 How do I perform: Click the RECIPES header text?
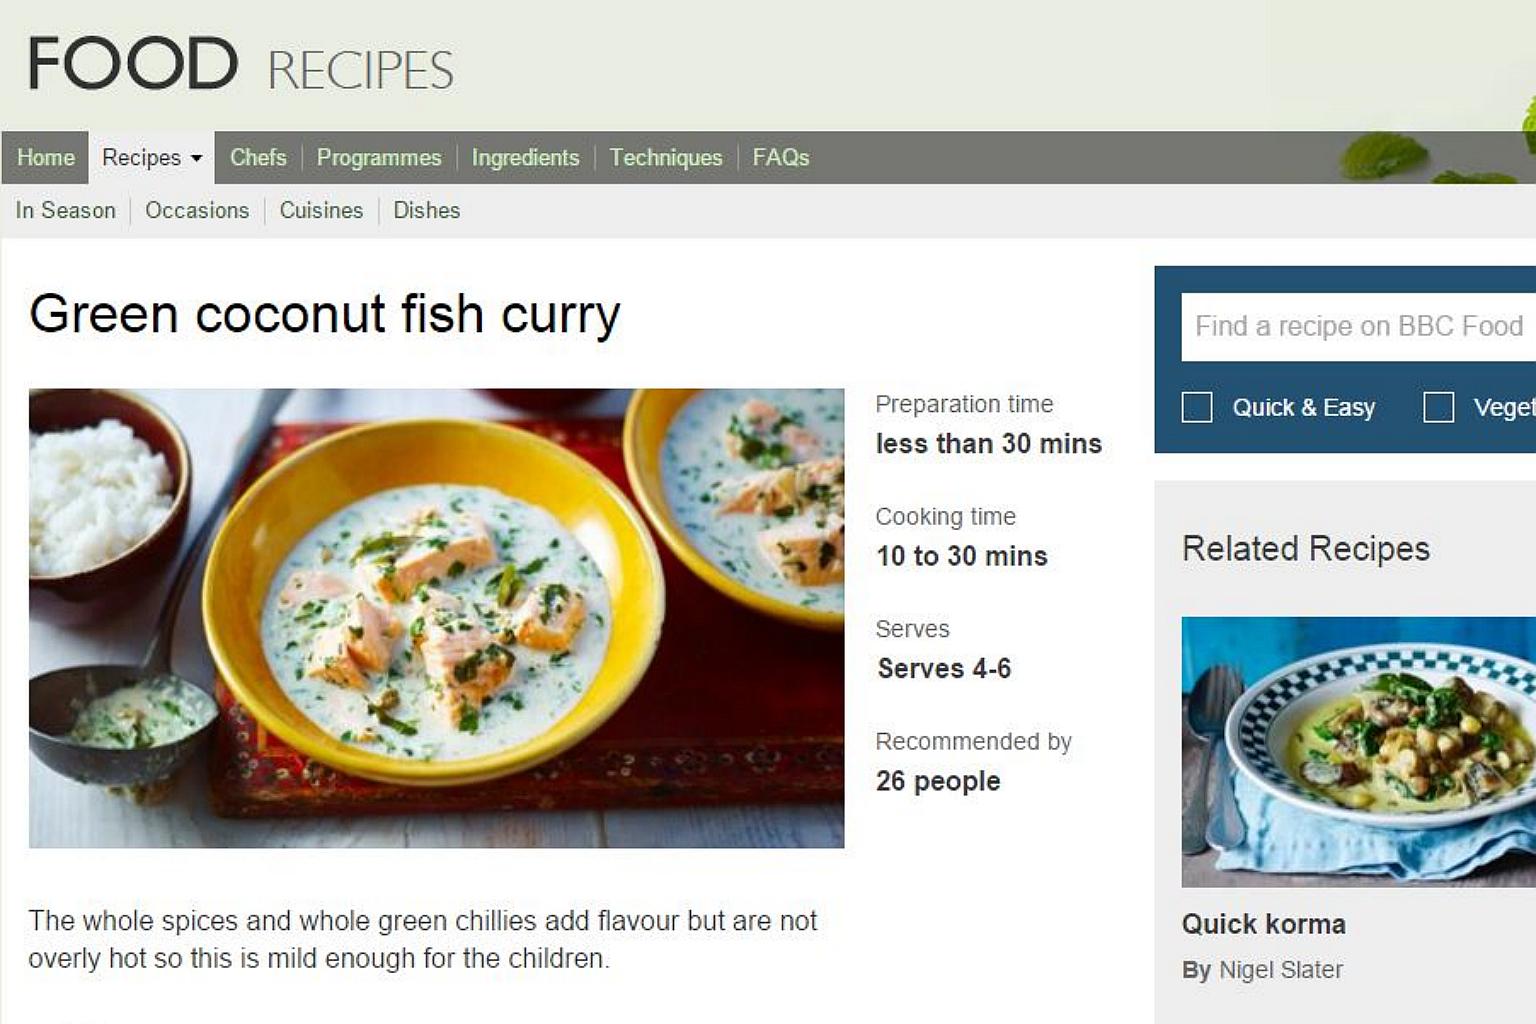(x=361, y=70)
